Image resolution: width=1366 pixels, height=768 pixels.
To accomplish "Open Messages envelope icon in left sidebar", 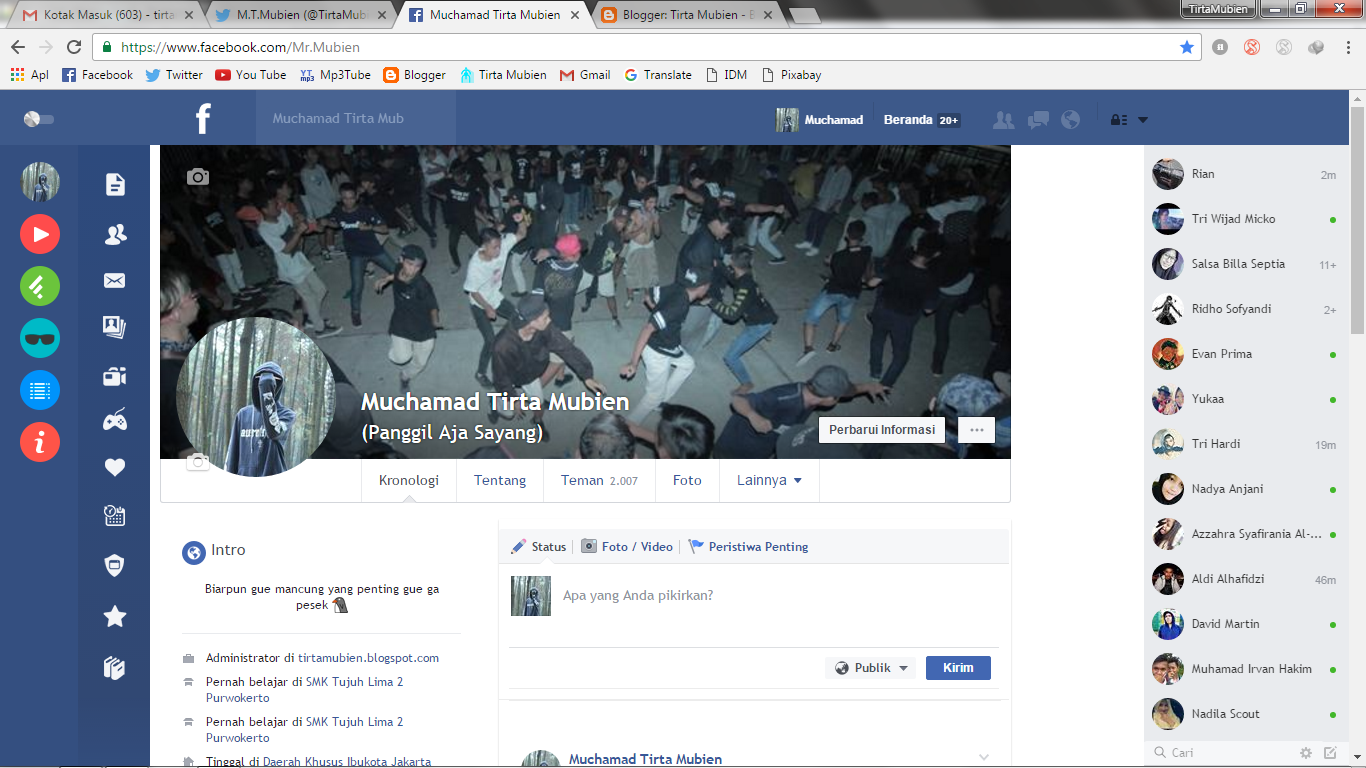I will 114,281.
